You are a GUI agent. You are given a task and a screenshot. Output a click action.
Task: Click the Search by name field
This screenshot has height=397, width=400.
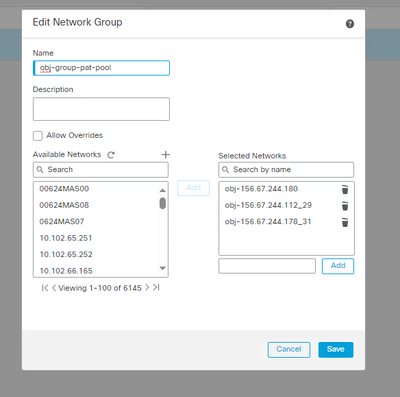(x=286, y=170)
